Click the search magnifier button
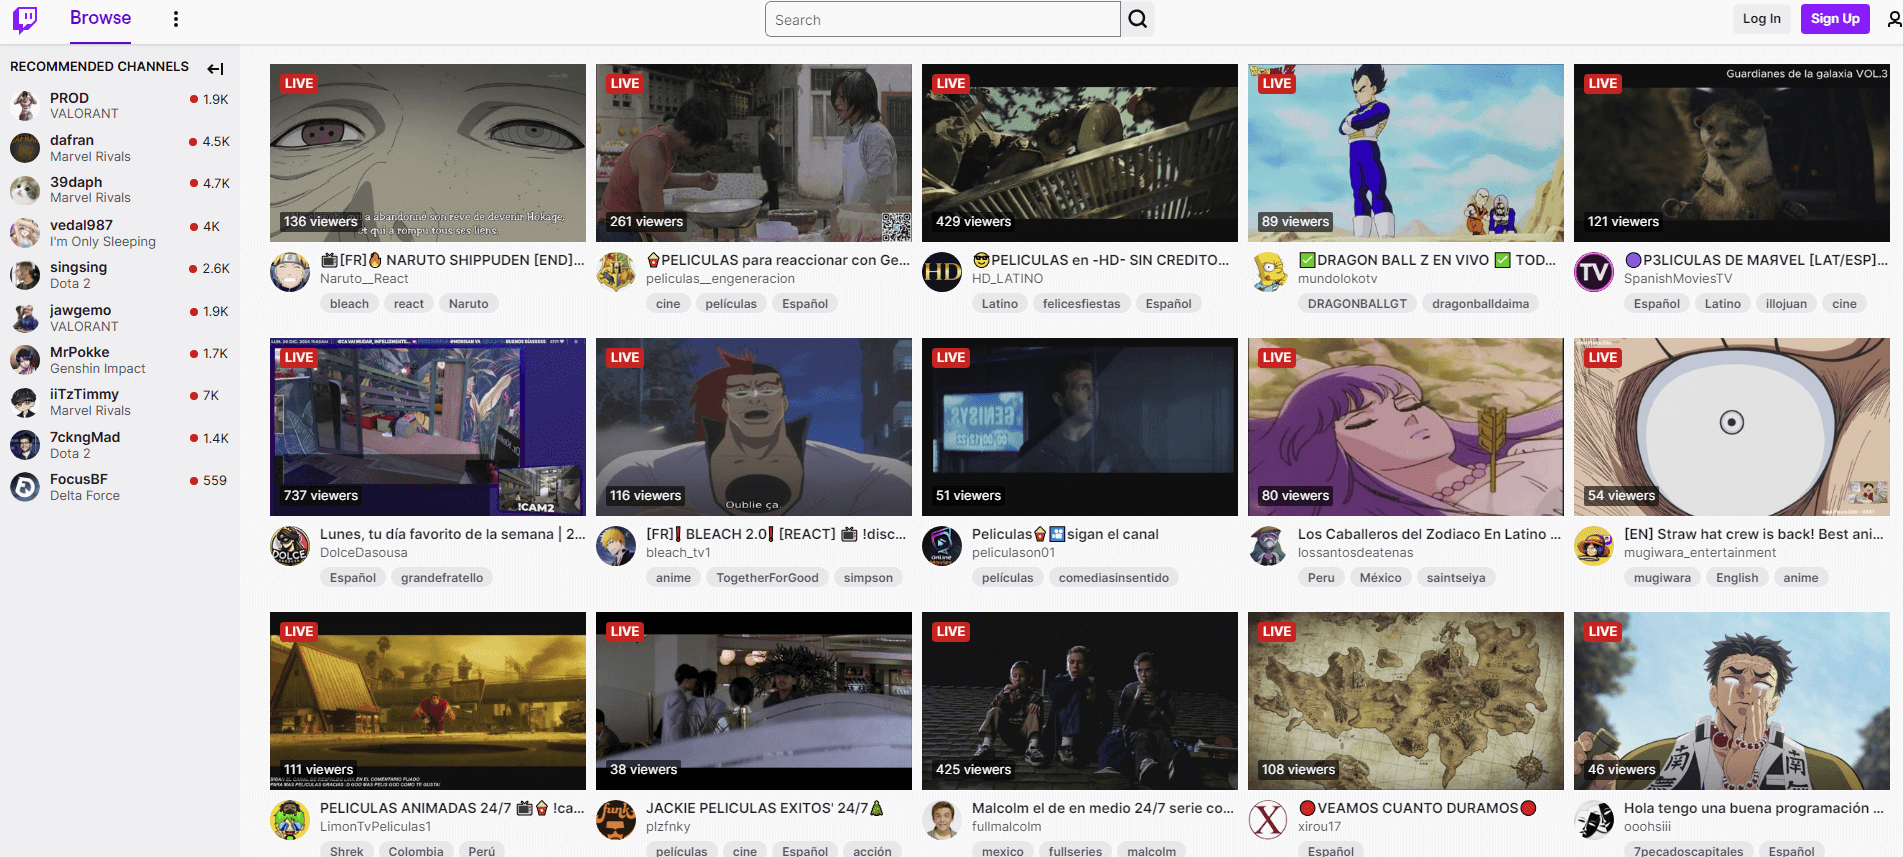Viewport: 1903px width, 857px height. tap(1138, 19)
